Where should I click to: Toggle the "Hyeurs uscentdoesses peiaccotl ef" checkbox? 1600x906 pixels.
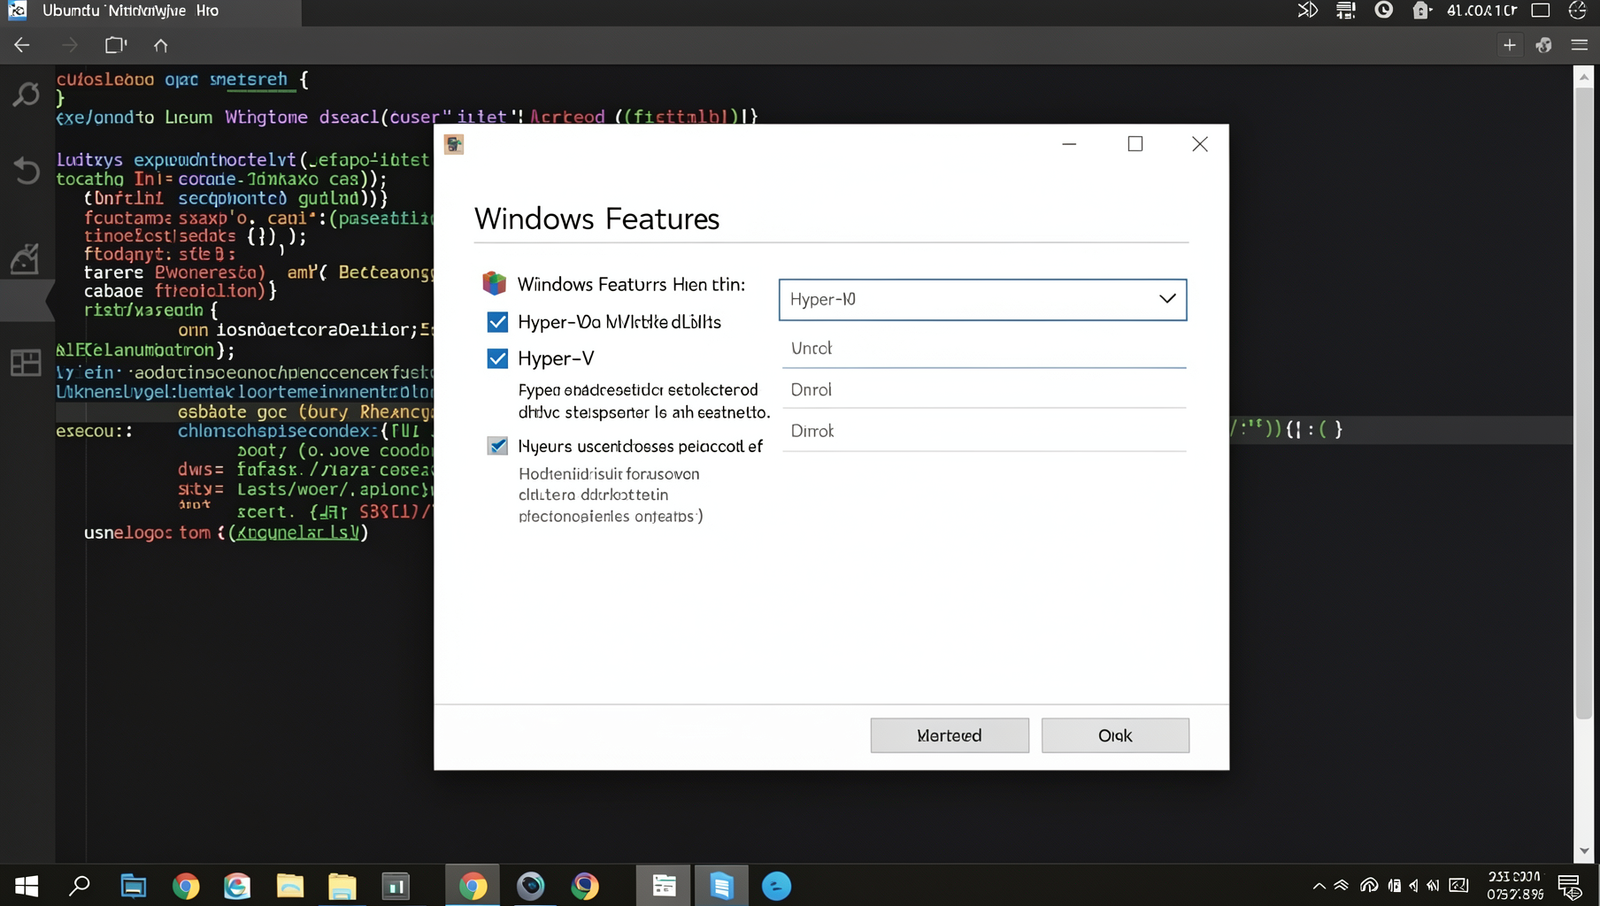tap(497, 446)
